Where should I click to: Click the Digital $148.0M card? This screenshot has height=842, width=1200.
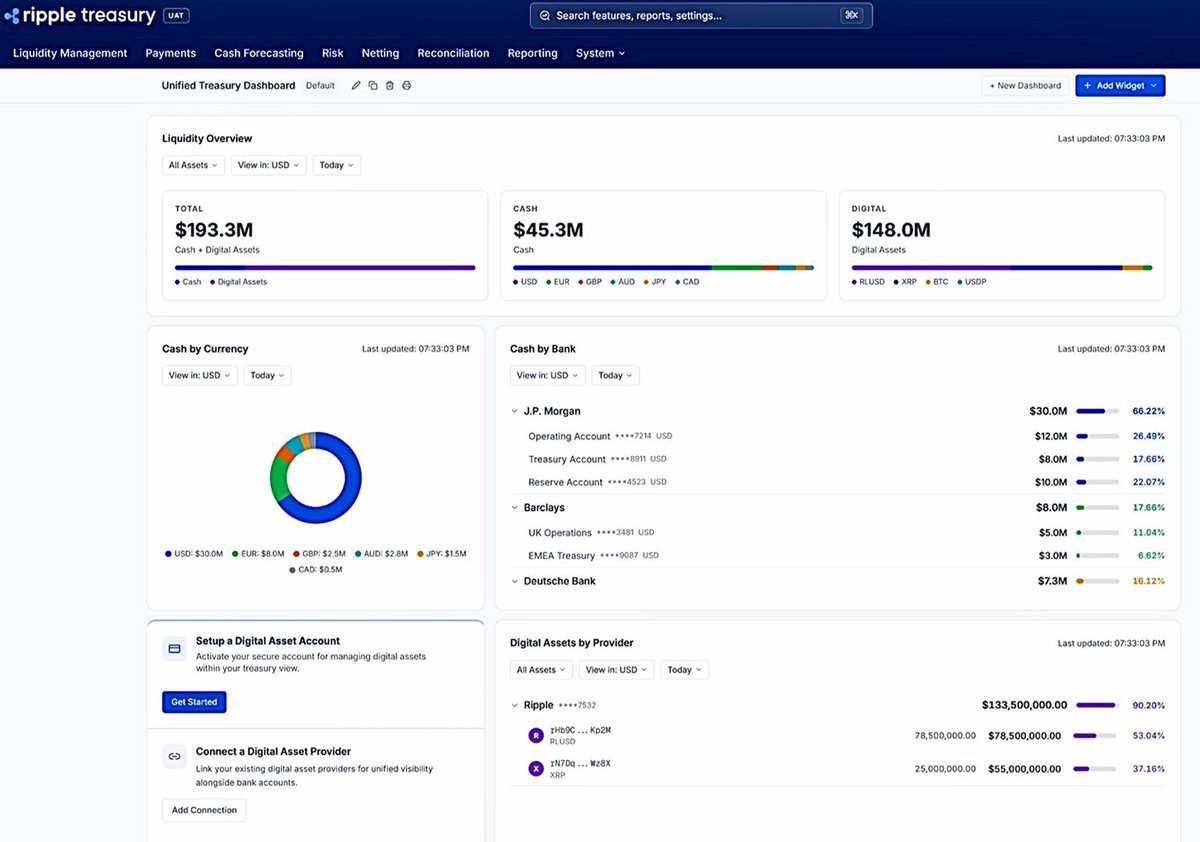click(1002, 246)
